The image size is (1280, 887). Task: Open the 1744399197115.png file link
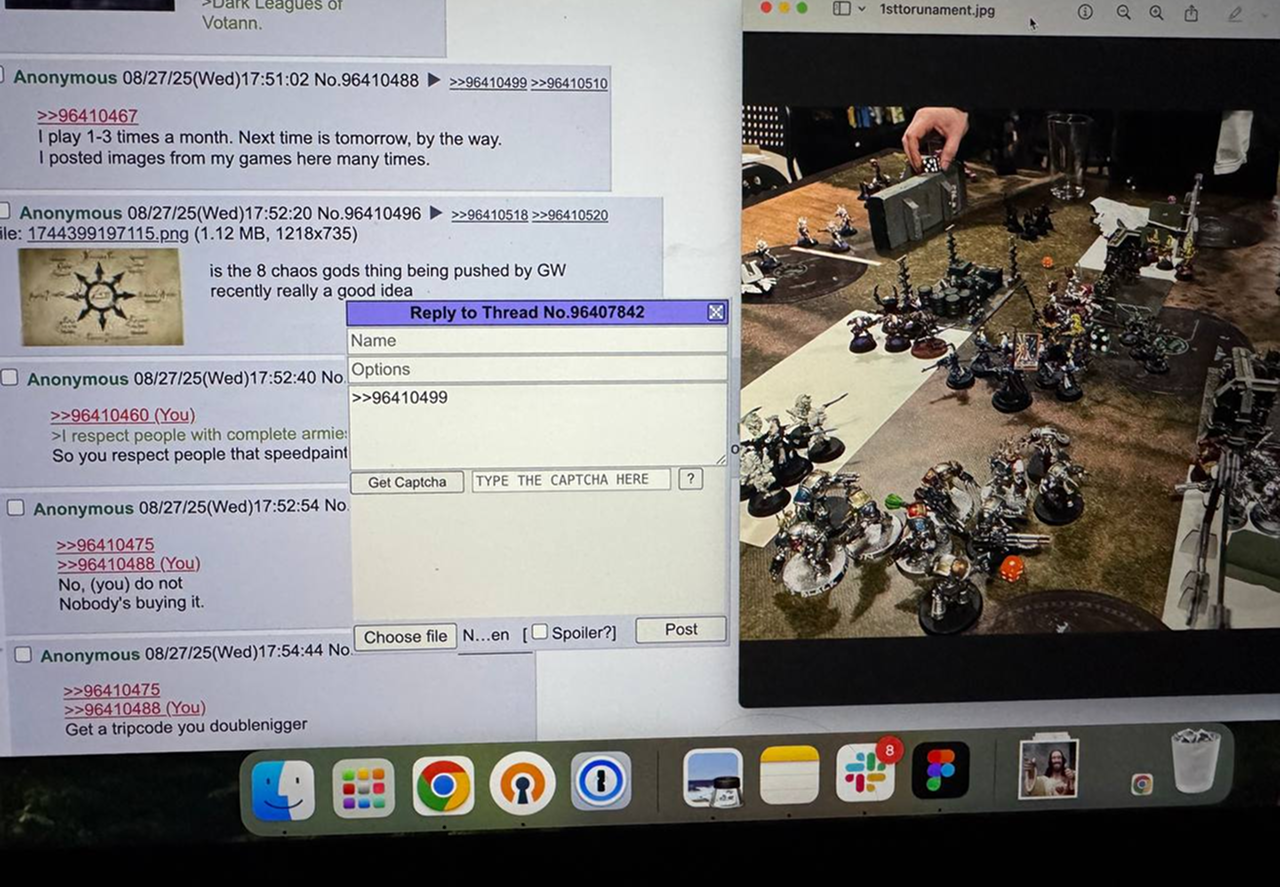[107, 235]
